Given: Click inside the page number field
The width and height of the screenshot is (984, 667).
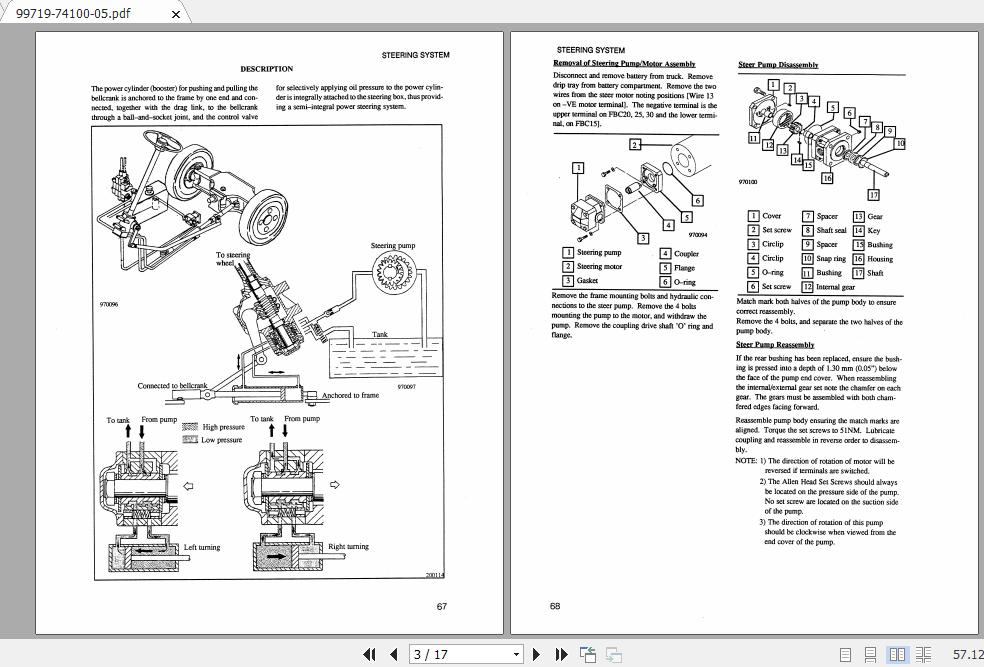Looking at the screenshot, I should [450, 654].
